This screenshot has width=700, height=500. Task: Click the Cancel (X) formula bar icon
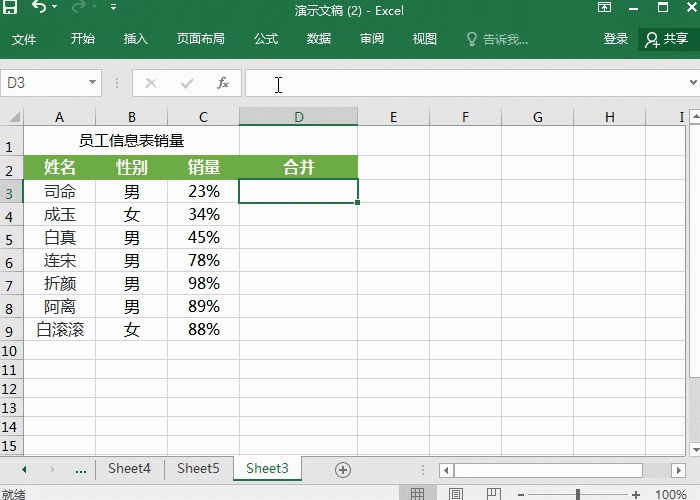click(151, 83)
